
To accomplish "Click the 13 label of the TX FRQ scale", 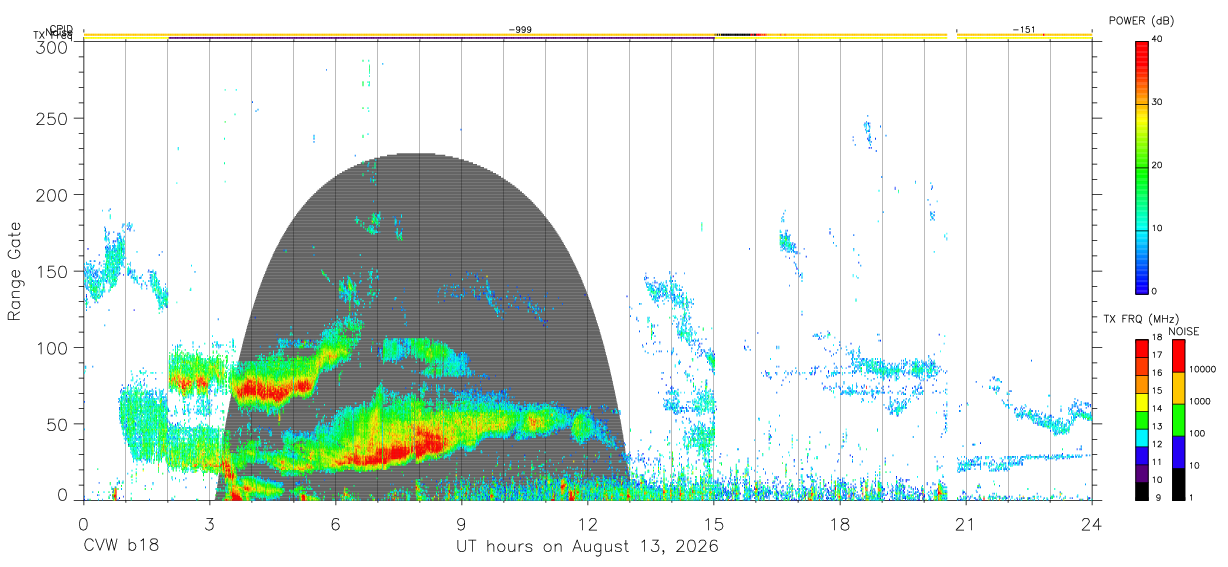I will pos(1157,426).
